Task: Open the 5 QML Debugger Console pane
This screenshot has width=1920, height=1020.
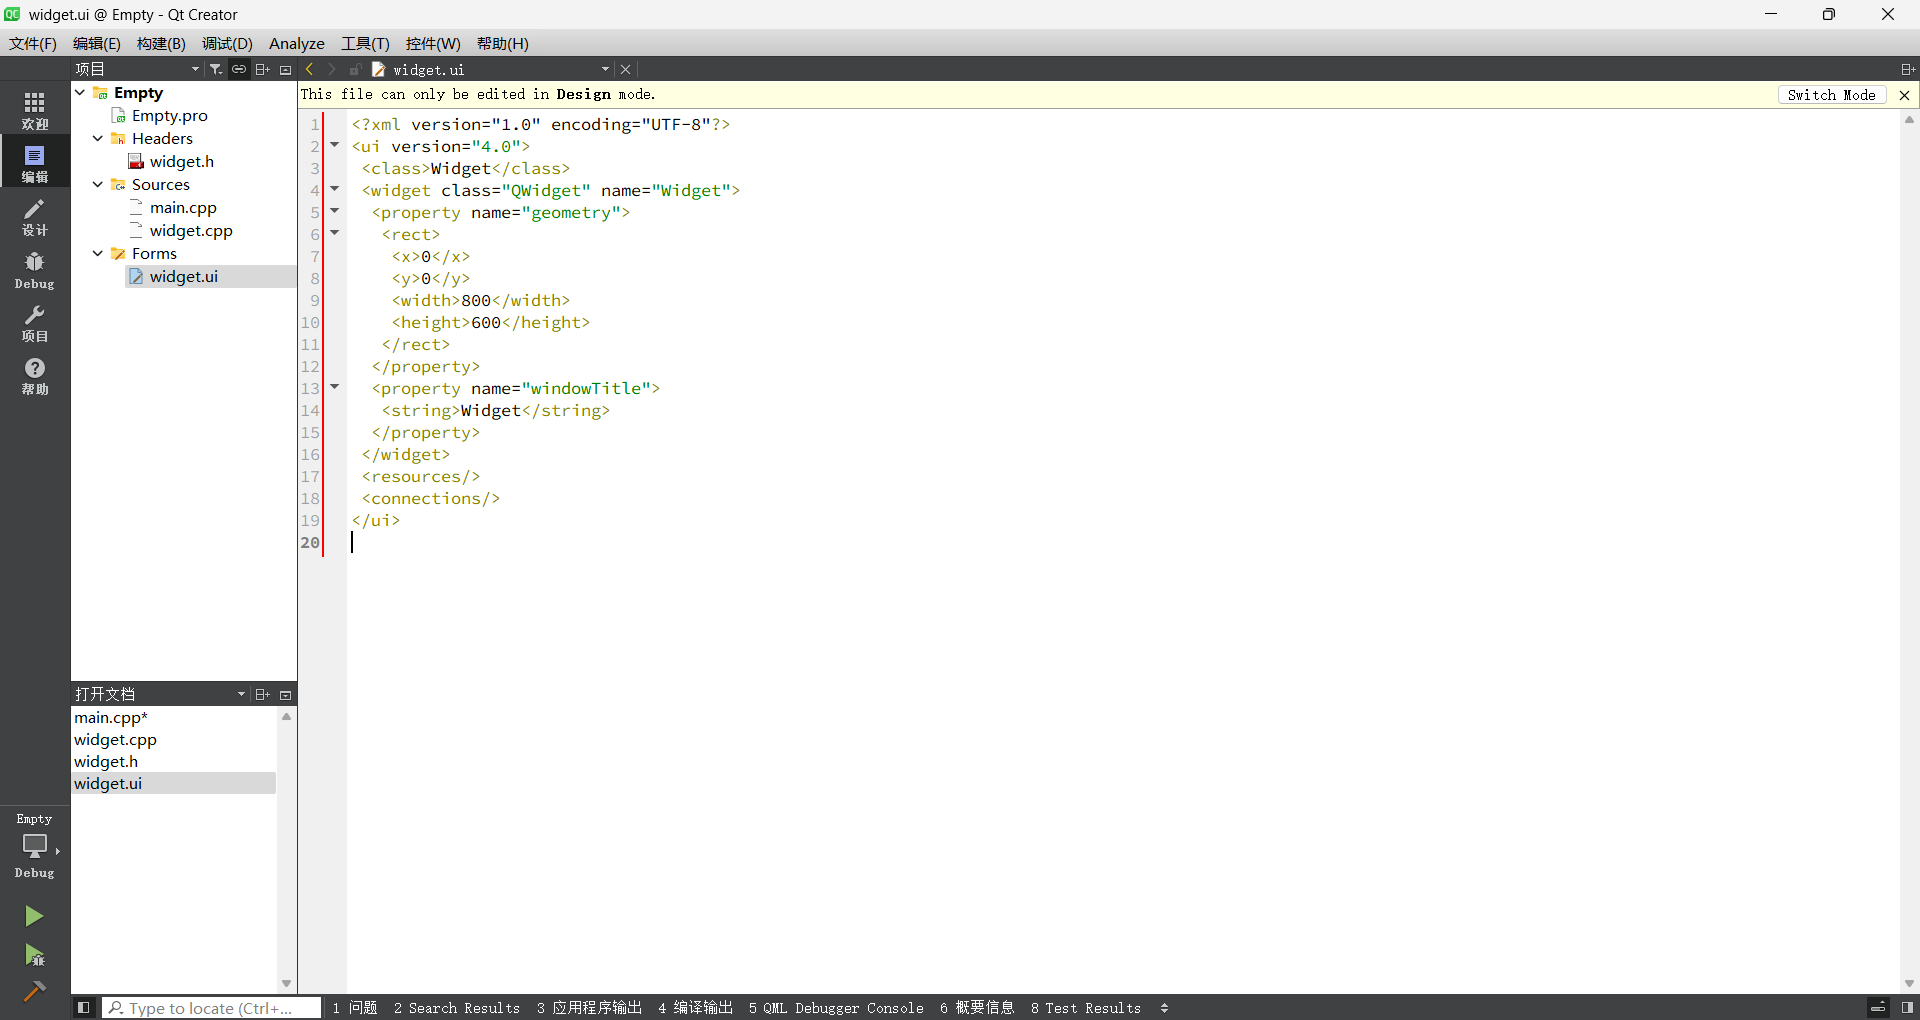Action: coord(836,1008)
